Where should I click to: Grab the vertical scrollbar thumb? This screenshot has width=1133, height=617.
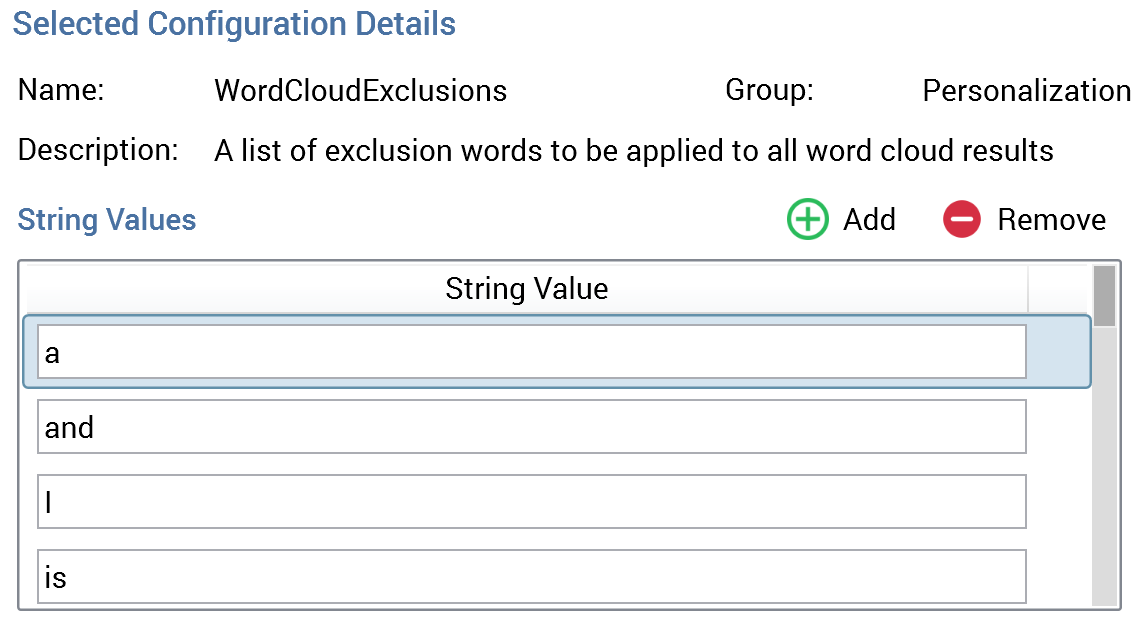click(1104, 296)
